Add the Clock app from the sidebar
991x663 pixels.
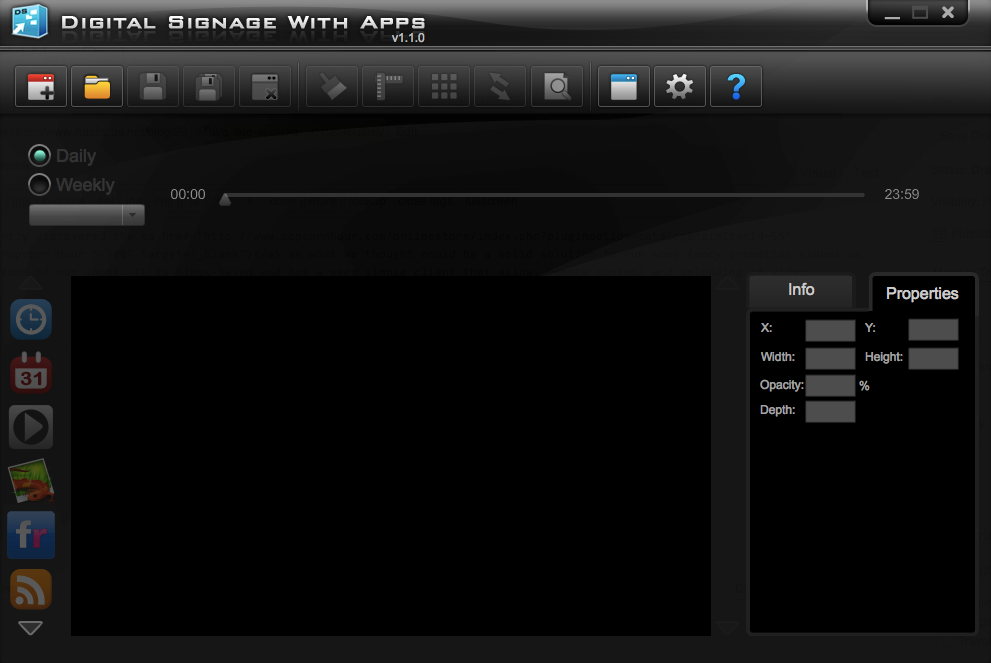31,319
